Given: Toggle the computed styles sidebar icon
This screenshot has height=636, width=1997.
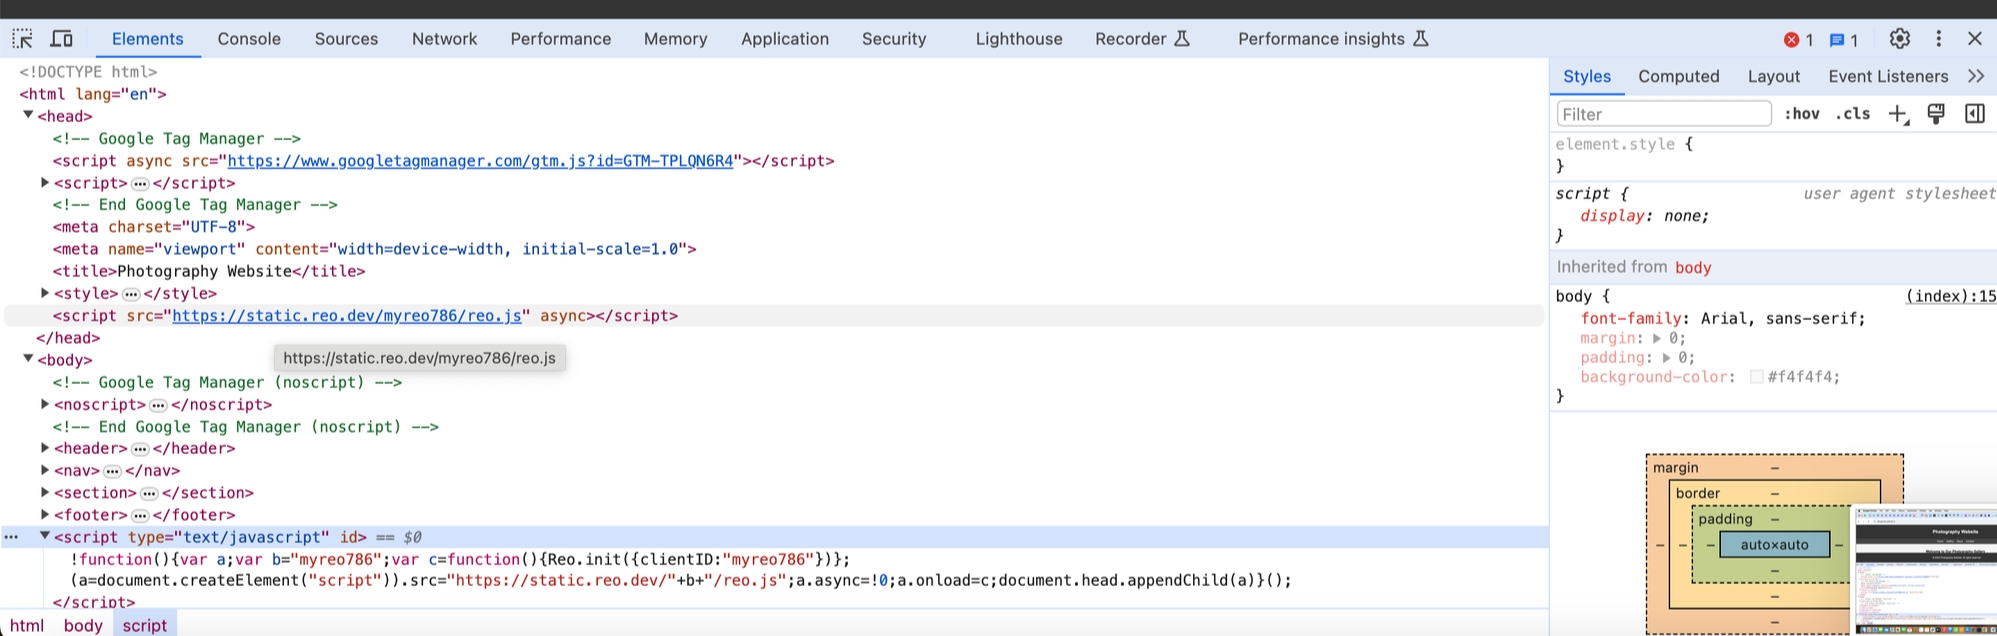Looking at the screenshot, I should pos(1974,114).
